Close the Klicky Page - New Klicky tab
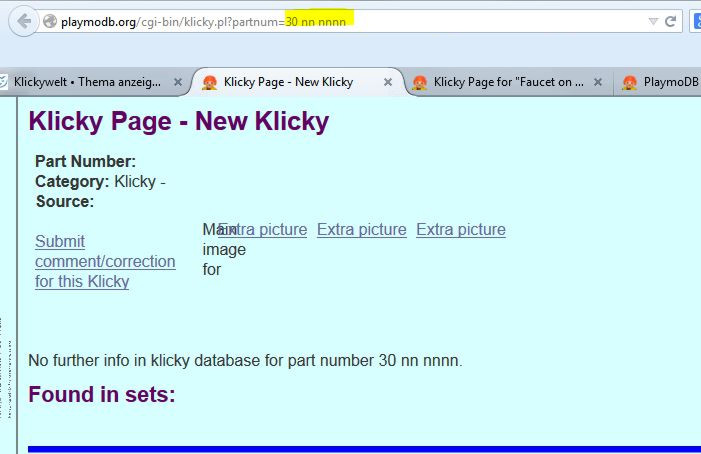This screenshot has width=701, height=454. [388, 82]
